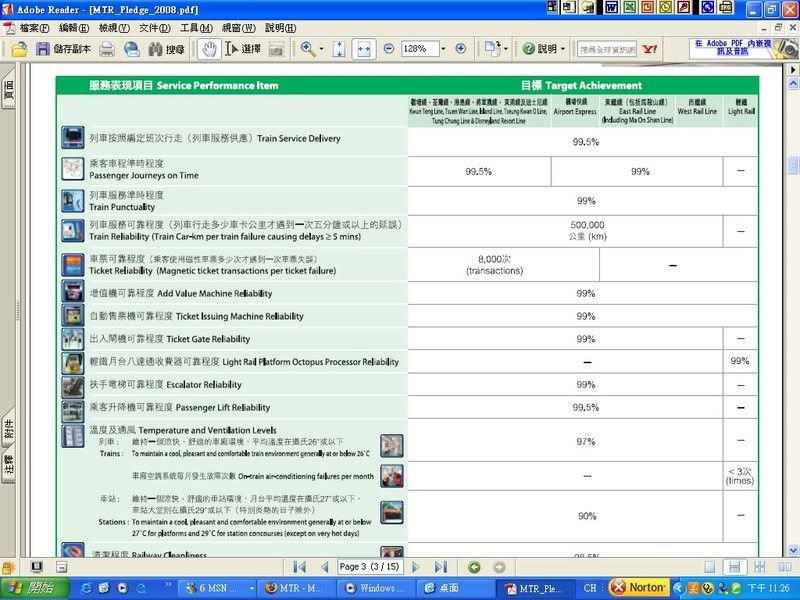Click the Train Service Delivery row icon
Viewport: 800px width, 600px height.
[72, 138]
